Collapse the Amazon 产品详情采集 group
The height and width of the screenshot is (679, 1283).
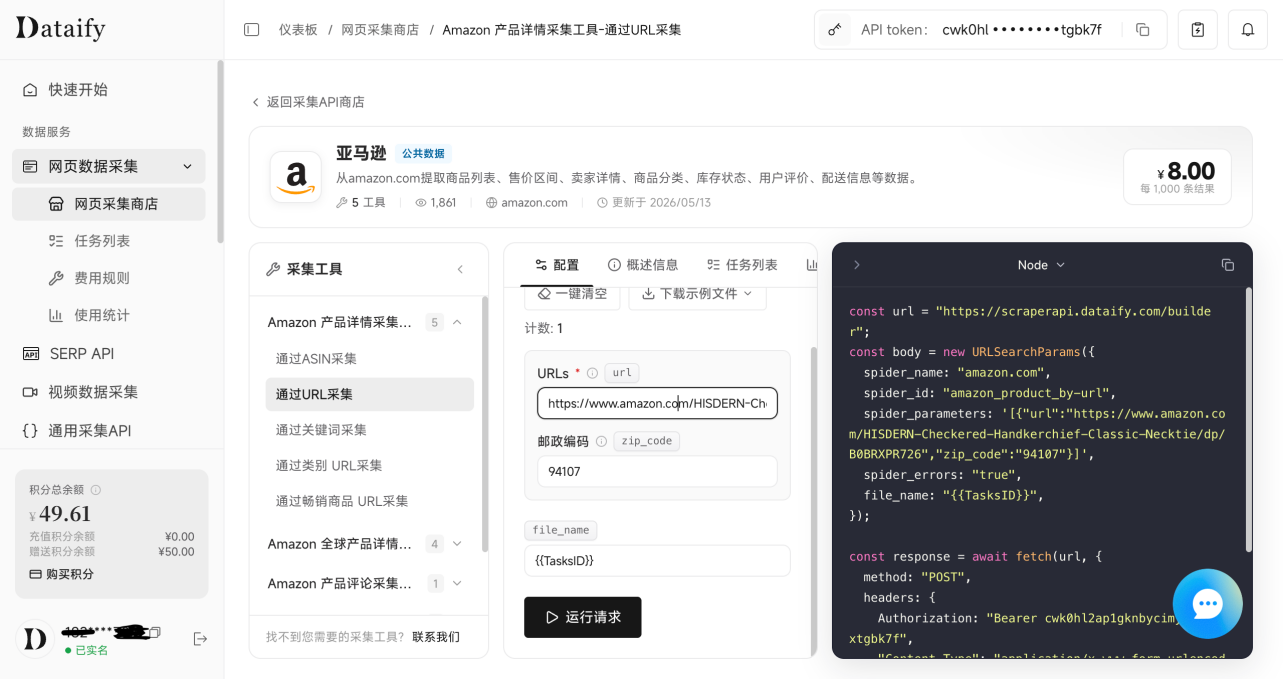[x=457, y=322]
